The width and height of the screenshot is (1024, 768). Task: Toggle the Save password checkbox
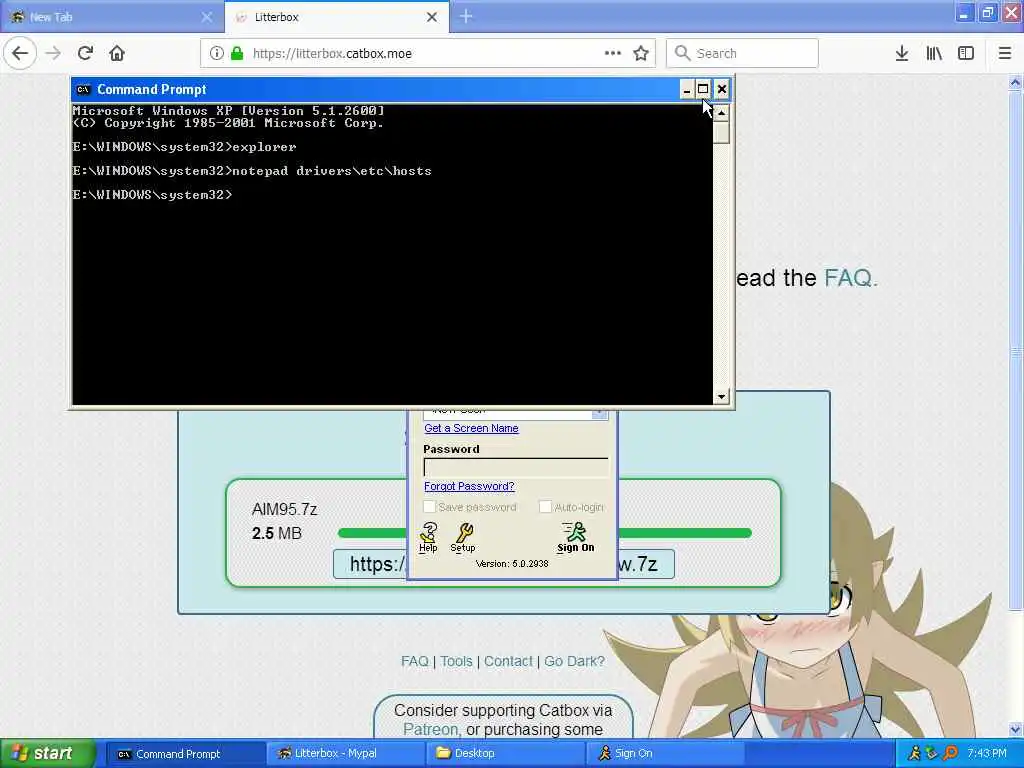[430, 507]
